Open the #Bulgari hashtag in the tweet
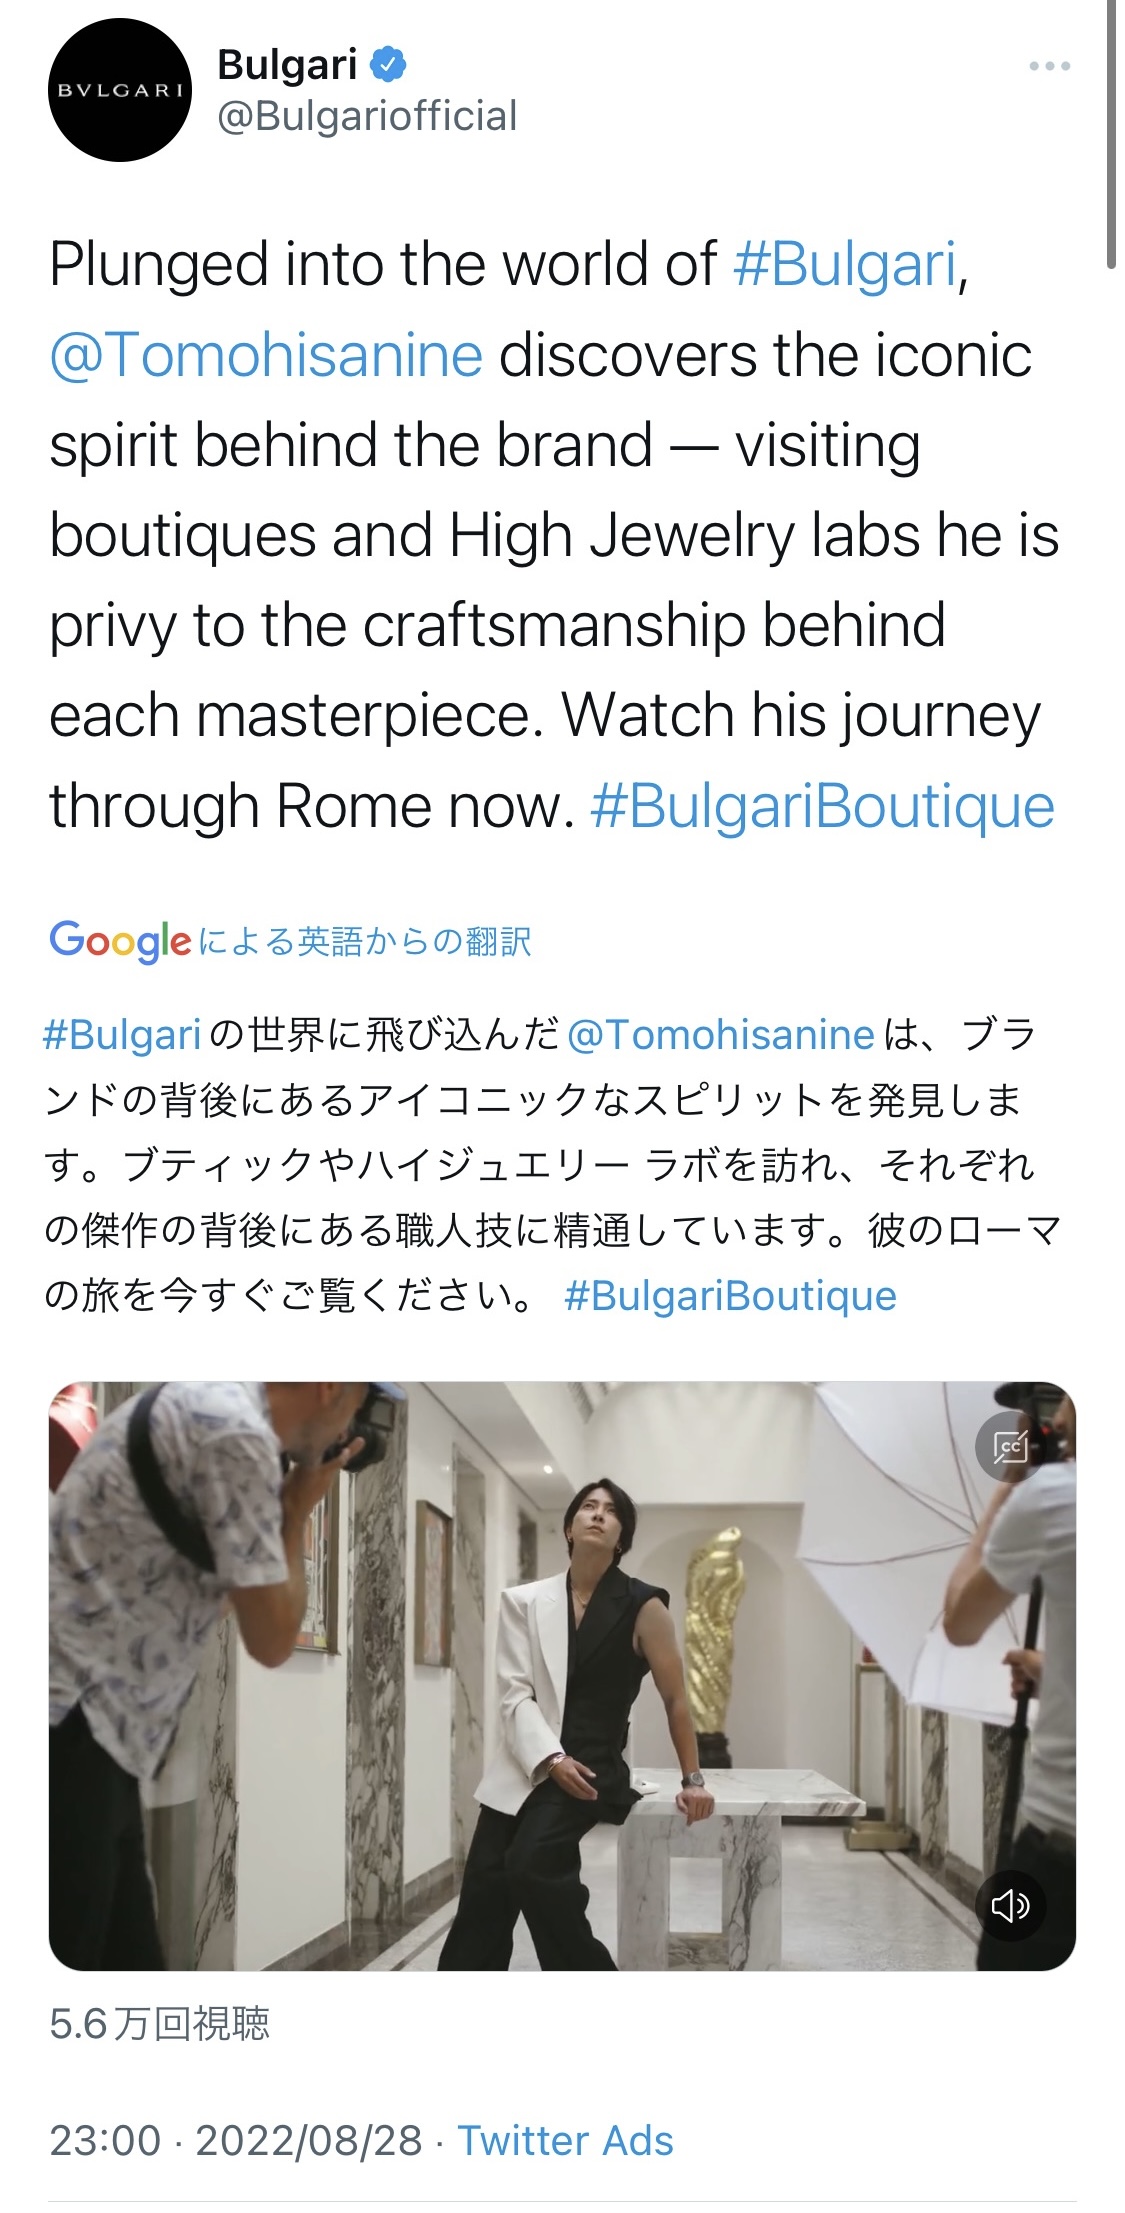Viewport: 1125px width, 2213px height. tap(845, 264)
